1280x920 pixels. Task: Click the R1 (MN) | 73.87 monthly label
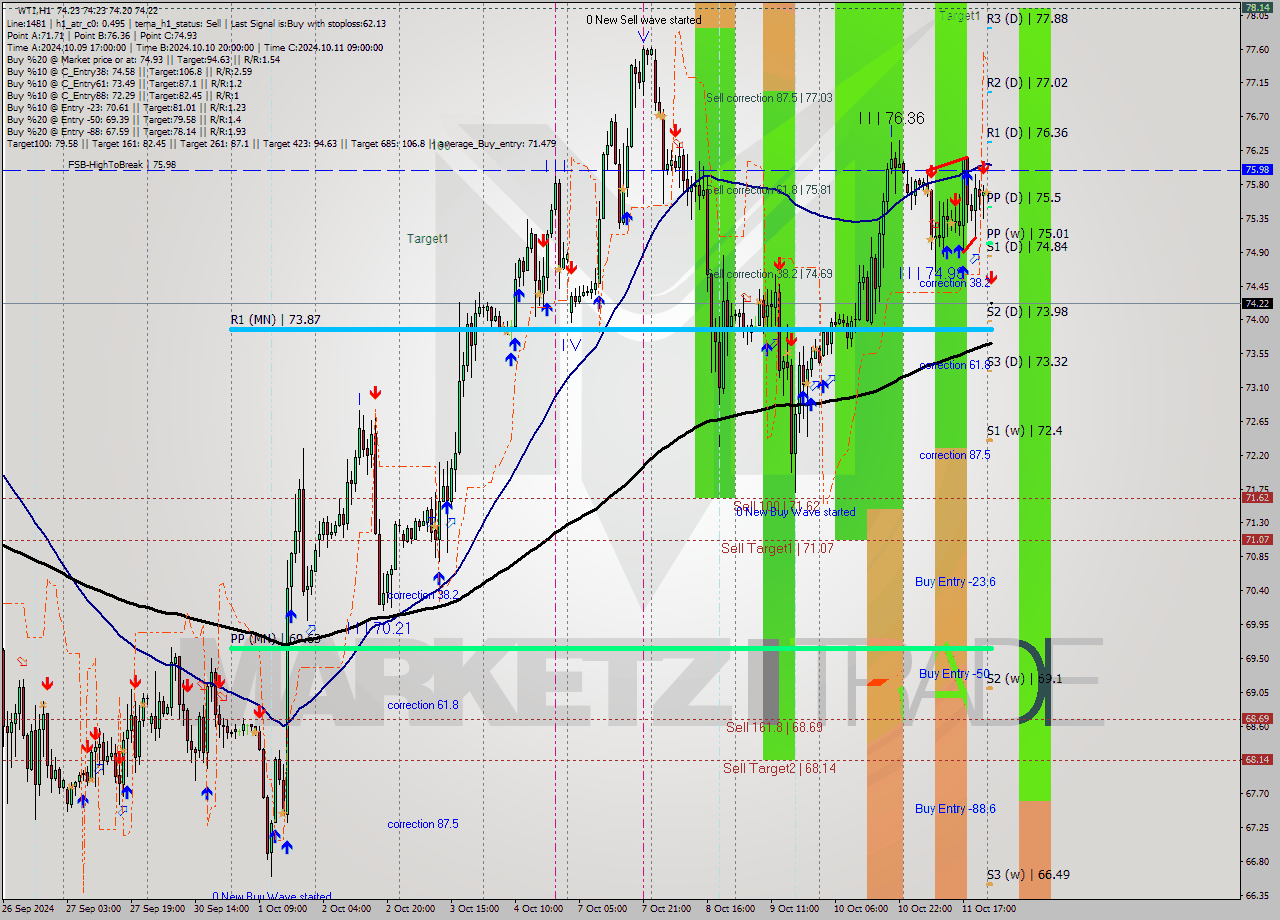[x=275, y=319]
